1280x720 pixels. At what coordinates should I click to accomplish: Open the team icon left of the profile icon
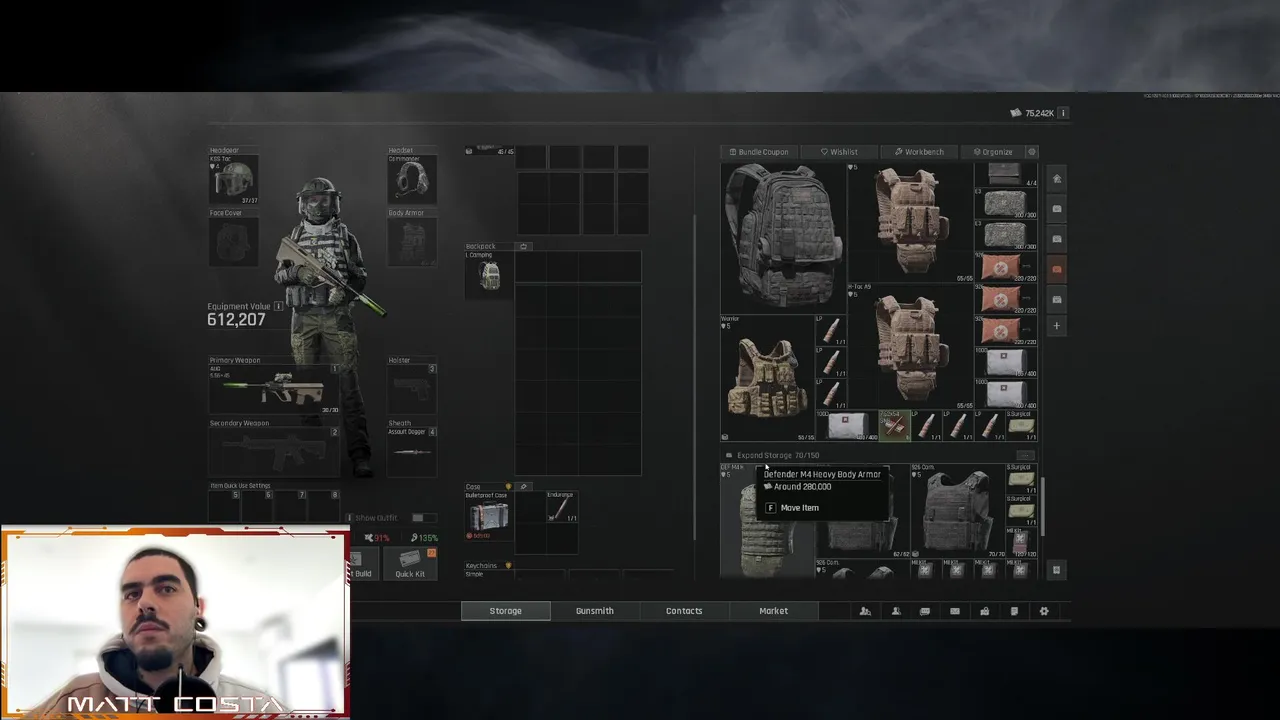865,611
